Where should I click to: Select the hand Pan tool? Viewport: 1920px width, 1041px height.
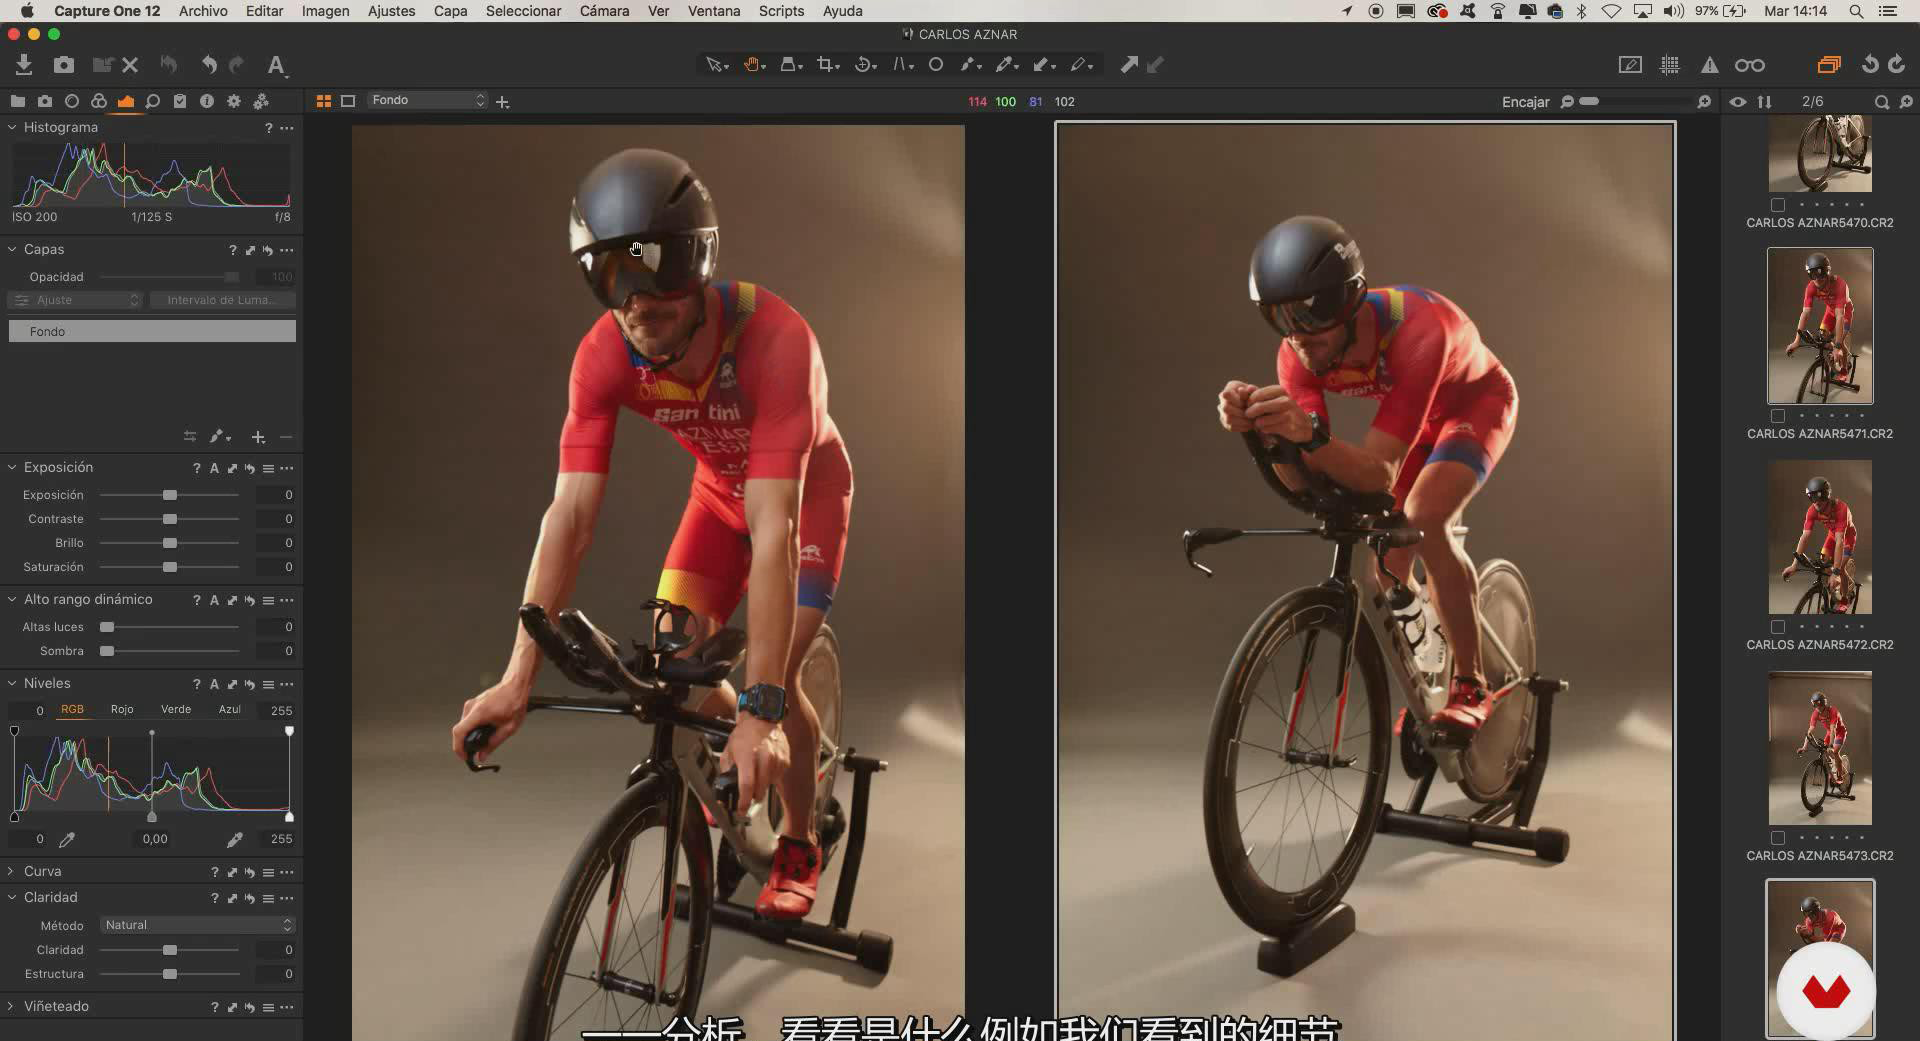click(x=751, y=65)
